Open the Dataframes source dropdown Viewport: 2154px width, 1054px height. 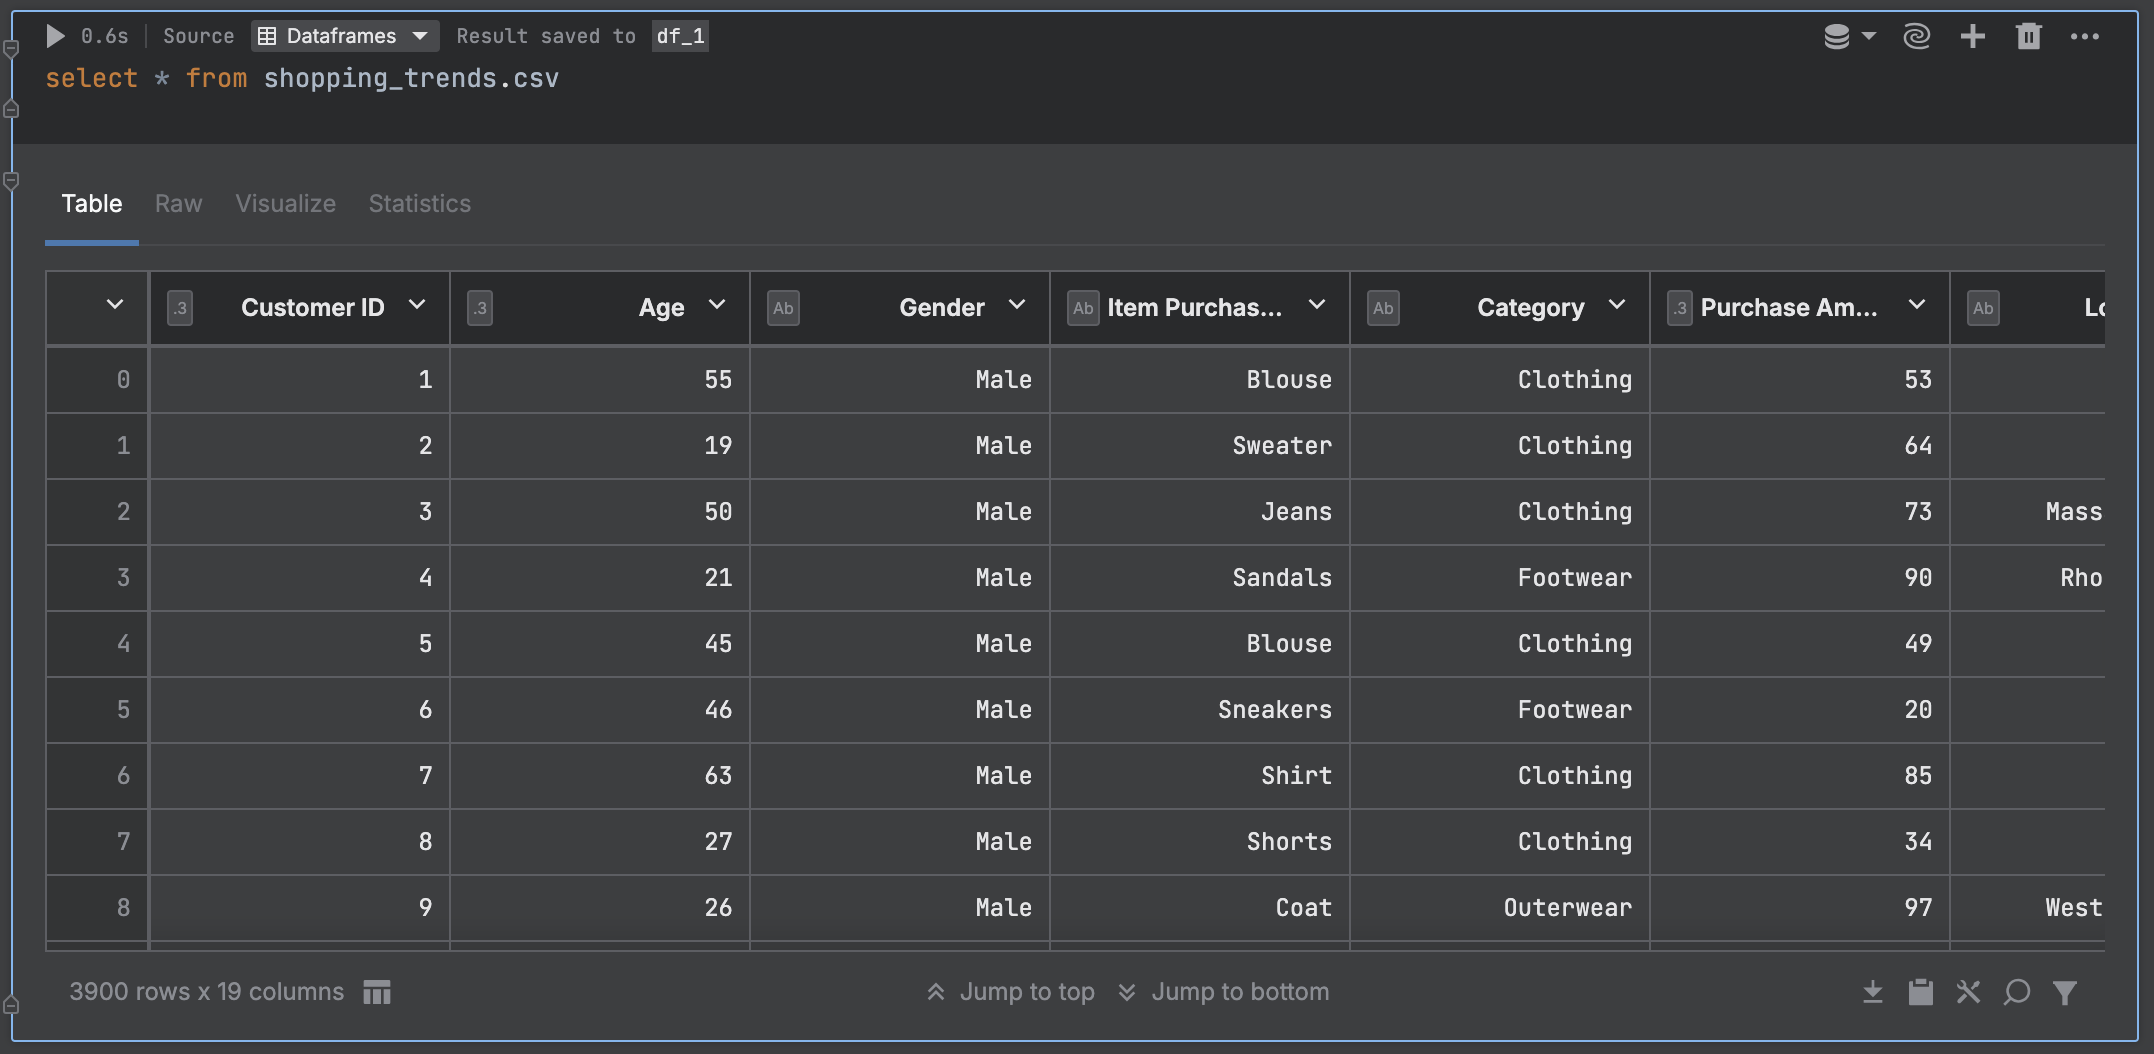(344, 35)
